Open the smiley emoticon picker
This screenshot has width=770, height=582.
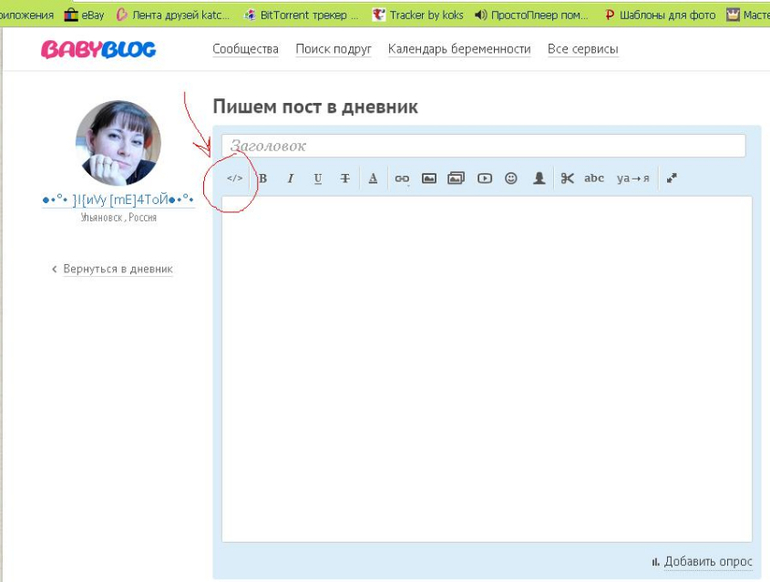511,178
